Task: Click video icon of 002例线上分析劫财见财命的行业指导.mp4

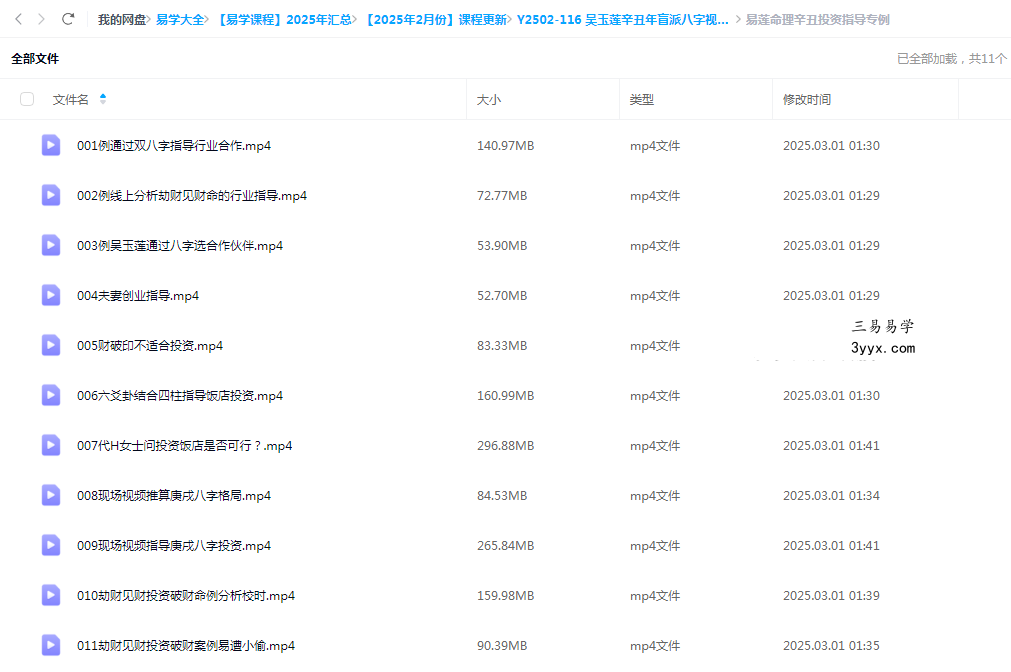Action: (x=51, y=195)
